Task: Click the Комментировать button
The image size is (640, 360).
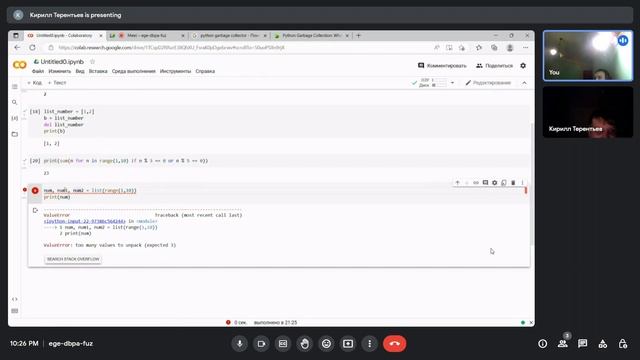Action: click(x=442, y=65)
